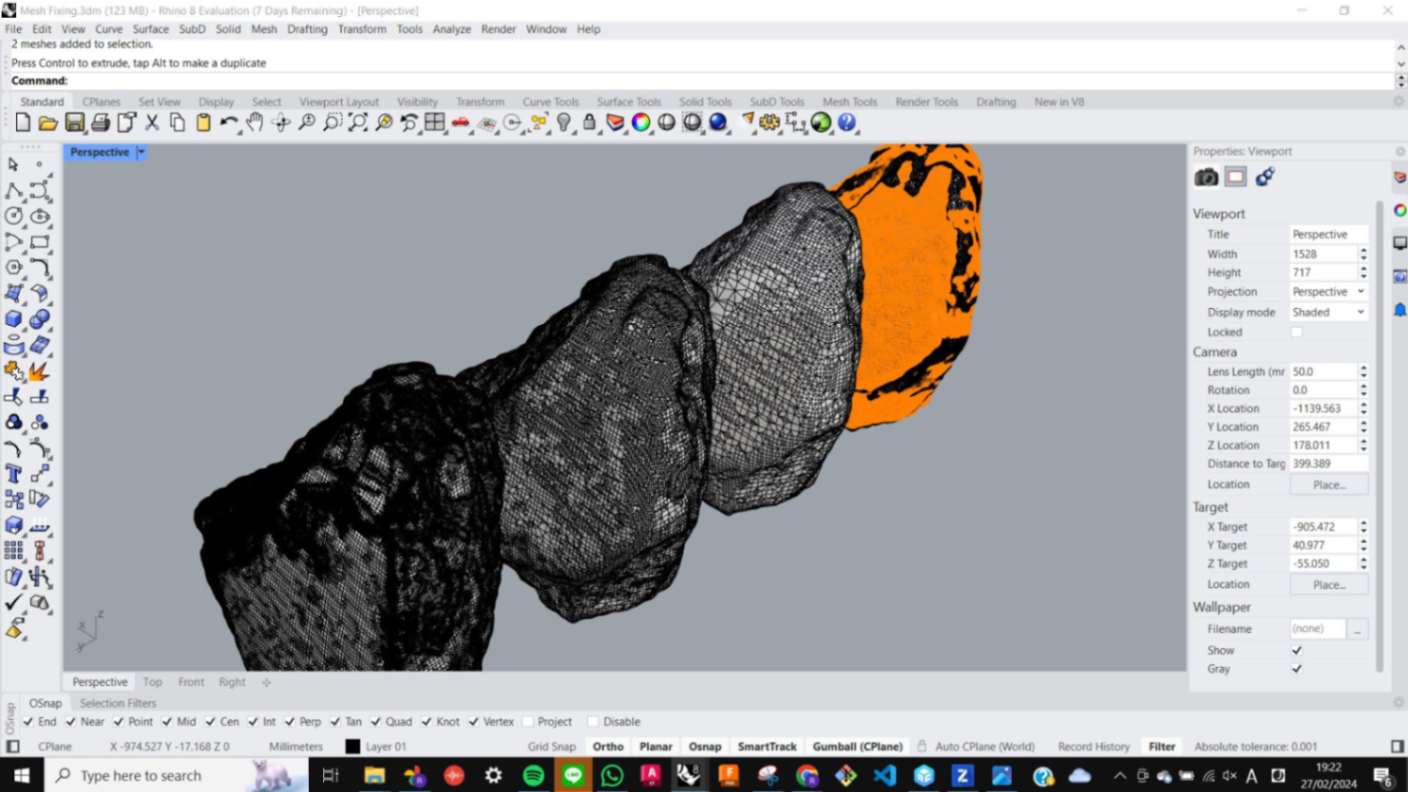Viewport: 1408px width, 792px height.
Task: Click the wallpaper filename browse button
Action: (x=1357, y=629)
